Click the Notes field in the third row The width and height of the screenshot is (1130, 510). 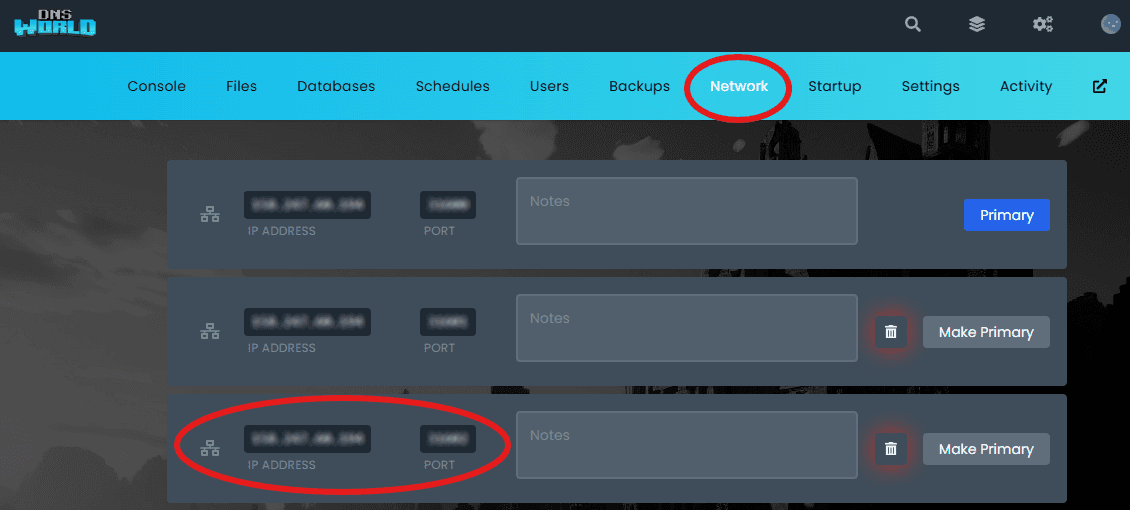(x=687, y=444)
